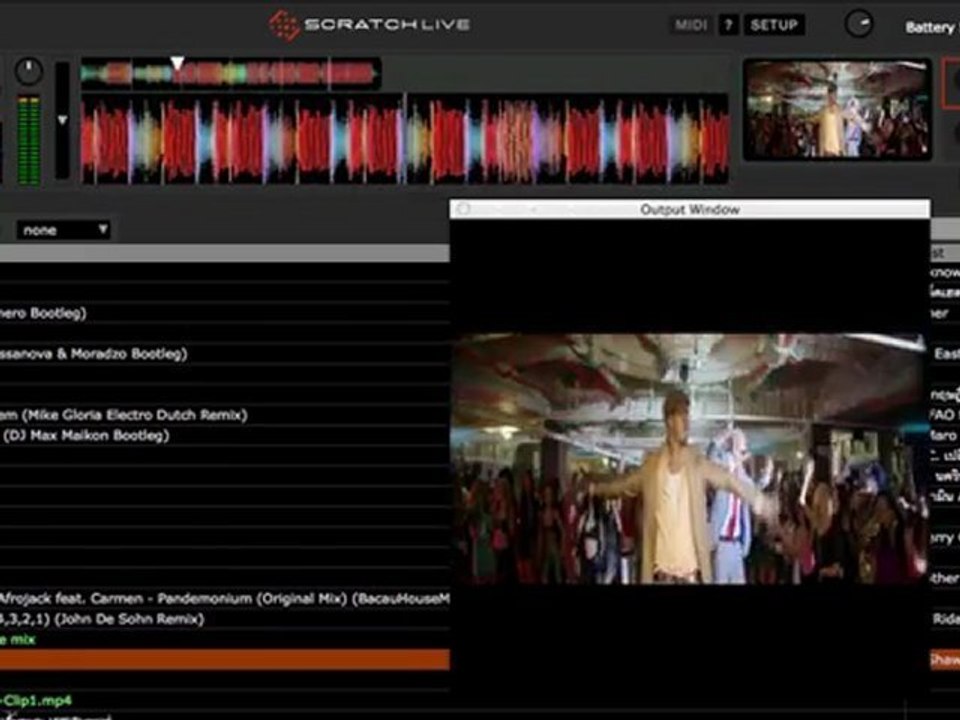Screen dimensions: 960x720
Task: Turn the gain knob above level meter
Action: coord(28,72)
